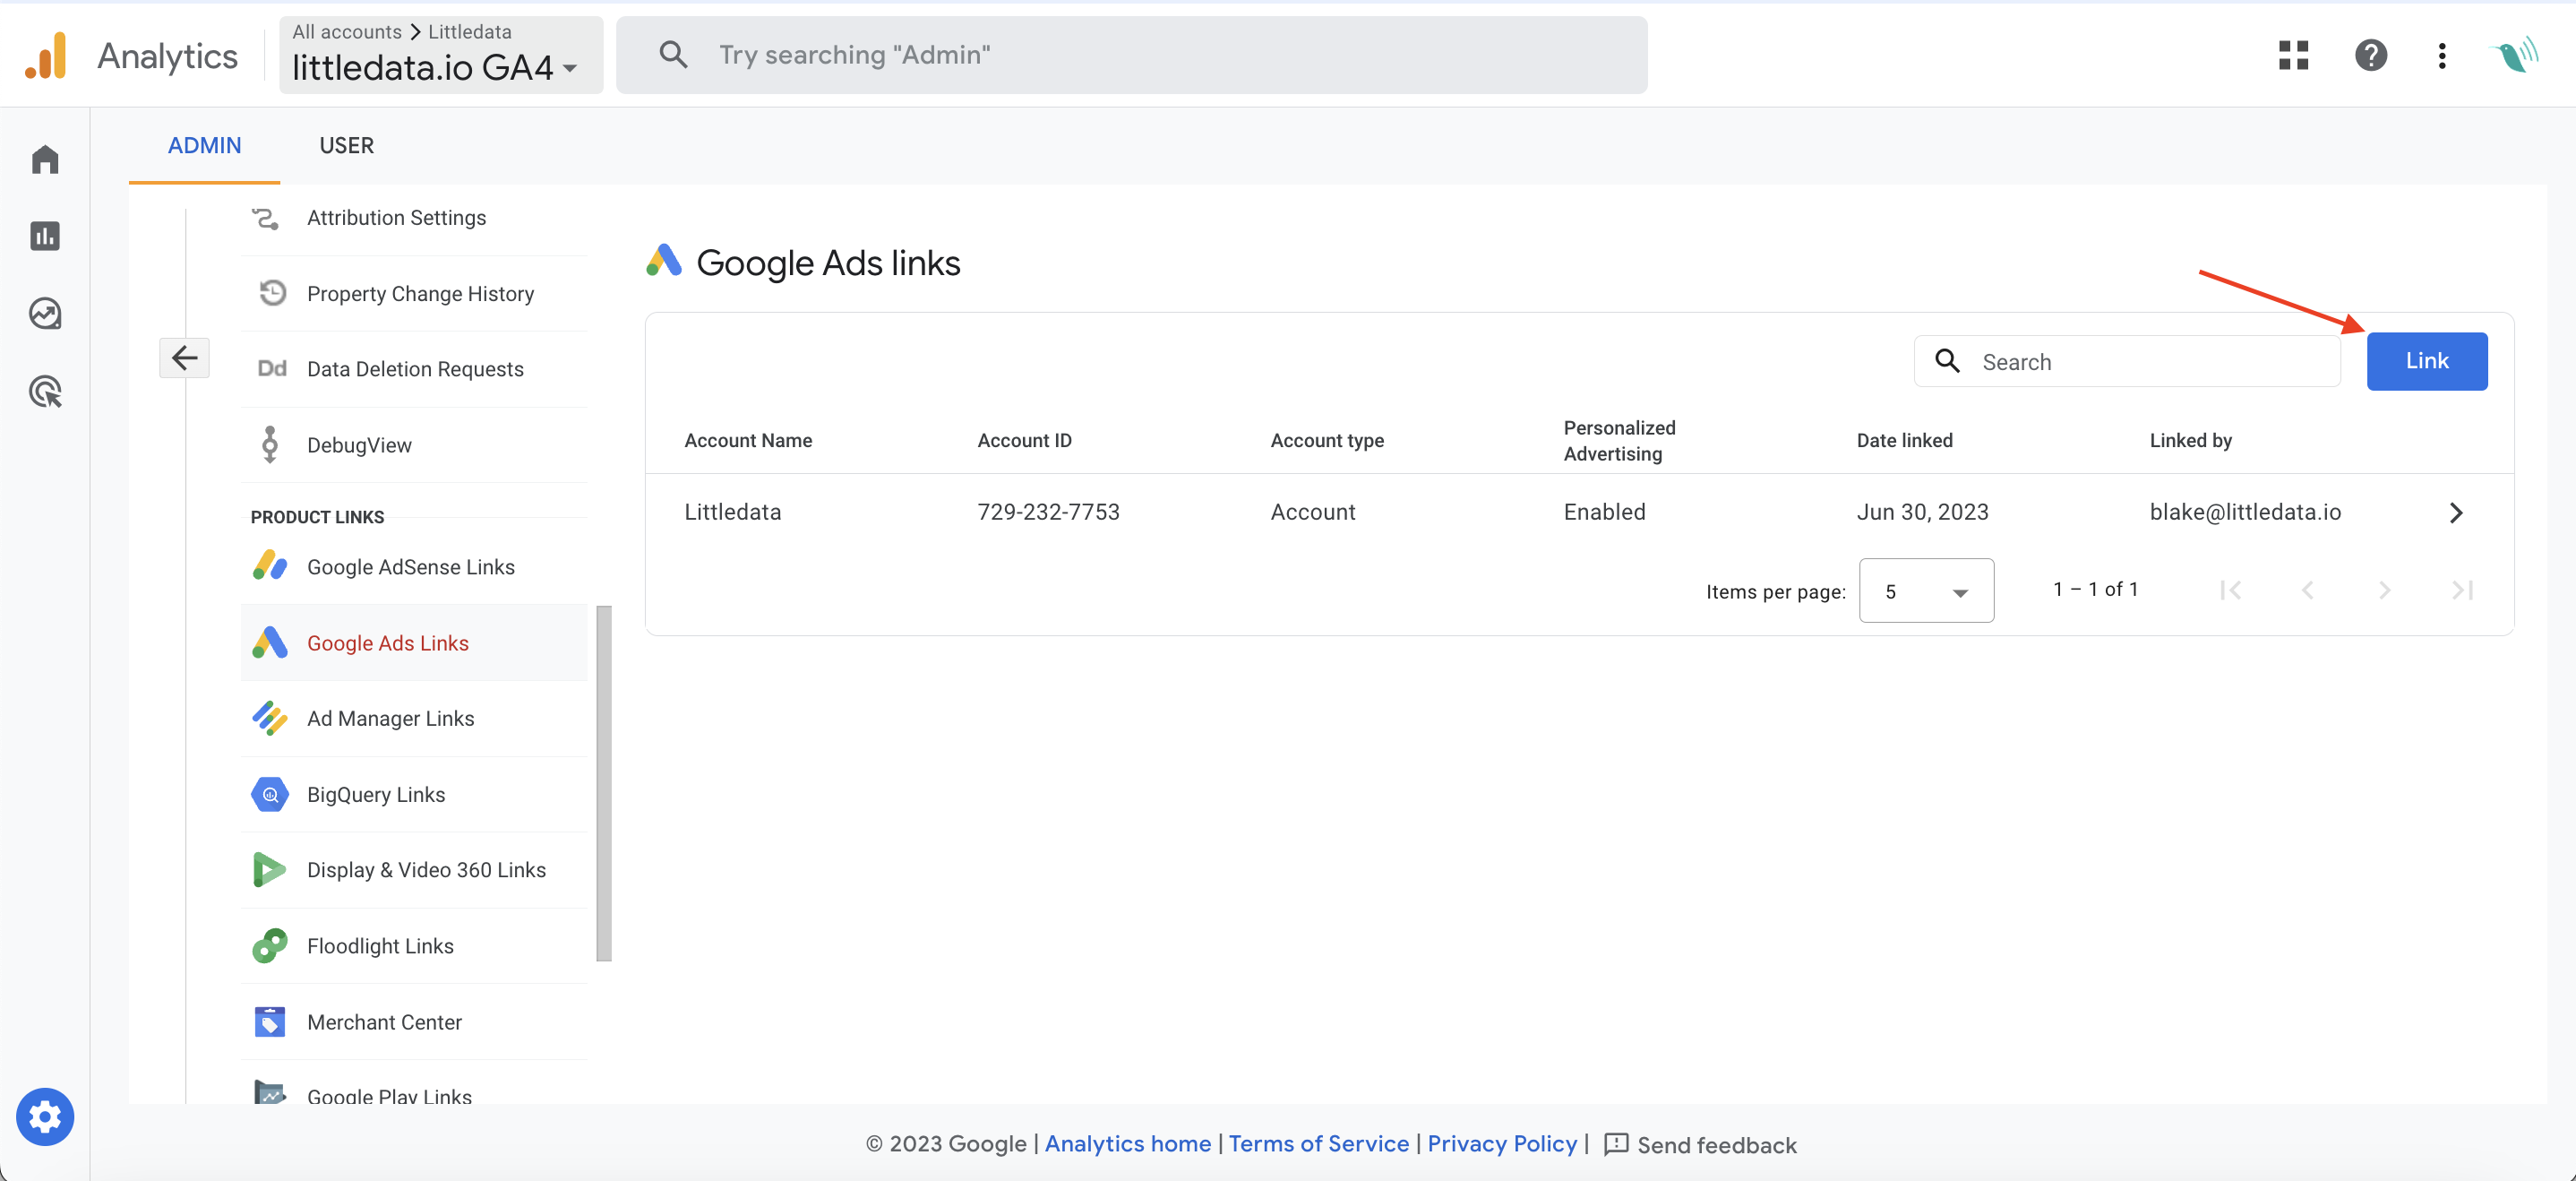Open the littledata.io GA4 property selector
This screenshot has width=2576, height=1181.
tap(441, 55)
